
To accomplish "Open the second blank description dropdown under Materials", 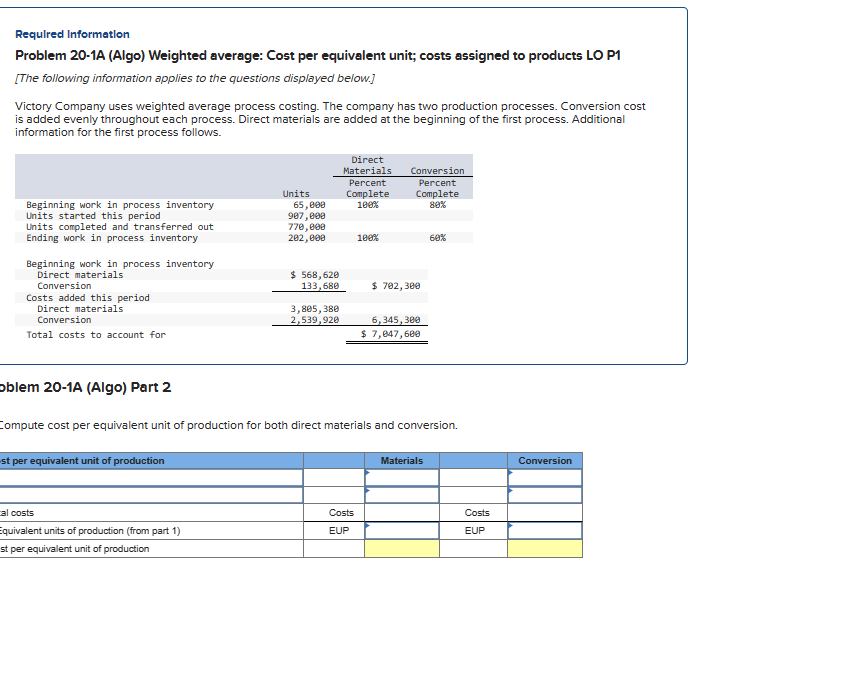I will tap(402, 495).
